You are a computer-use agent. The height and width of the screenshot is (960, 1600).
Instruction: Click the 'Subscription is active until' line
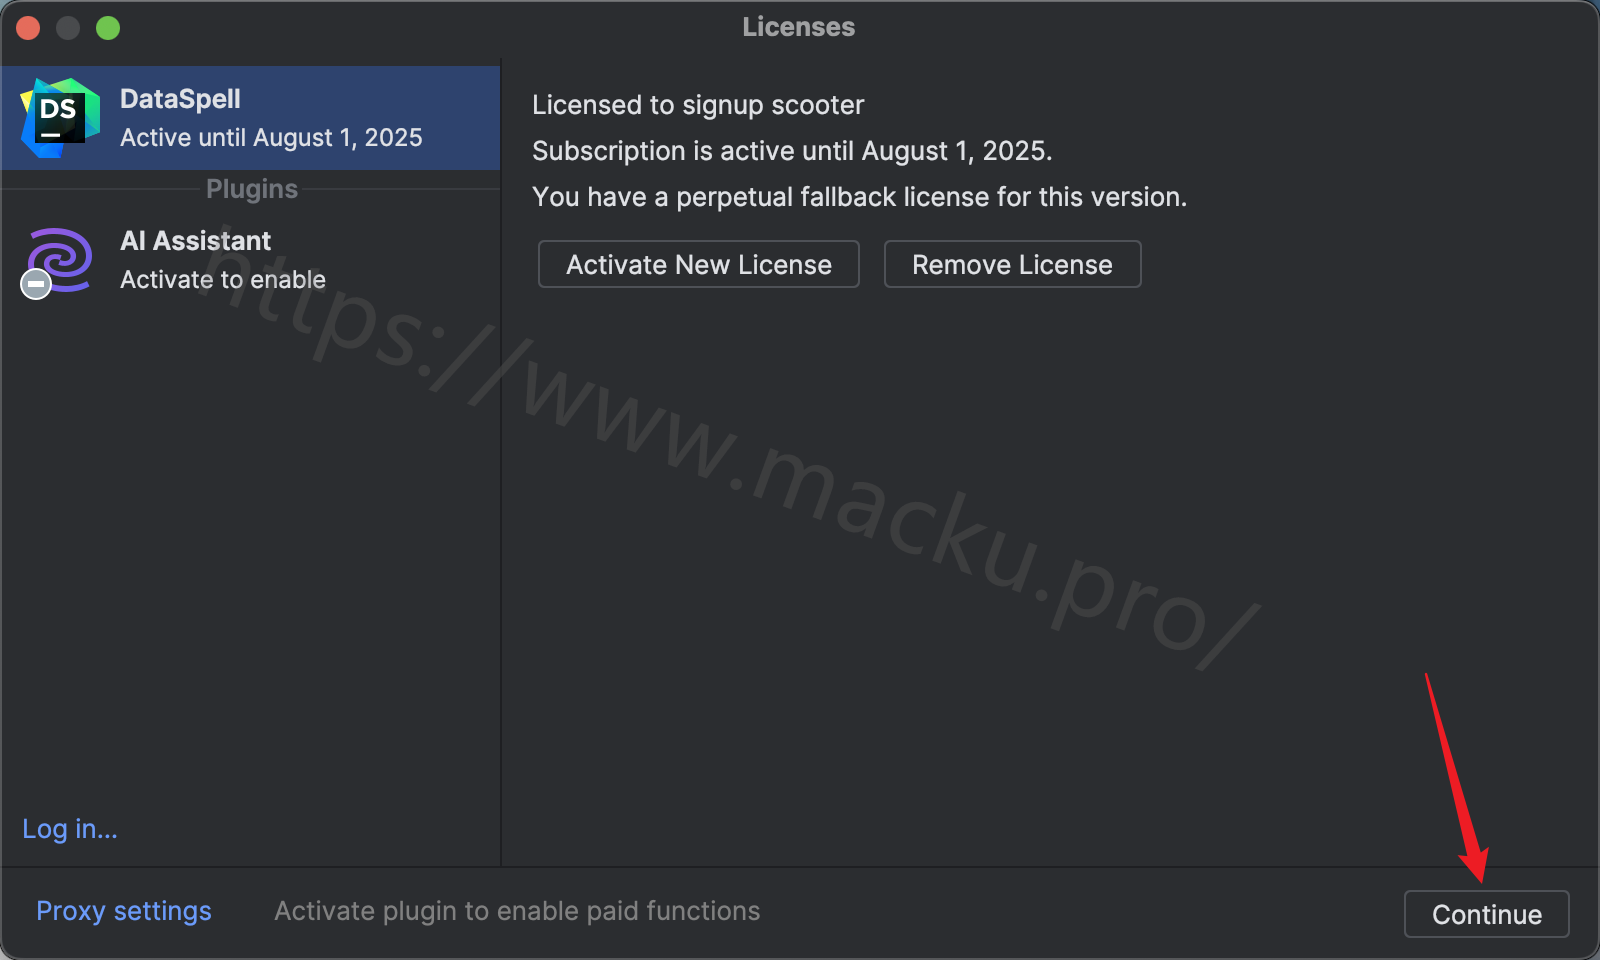pyautogui.click(x=792, y=151)
